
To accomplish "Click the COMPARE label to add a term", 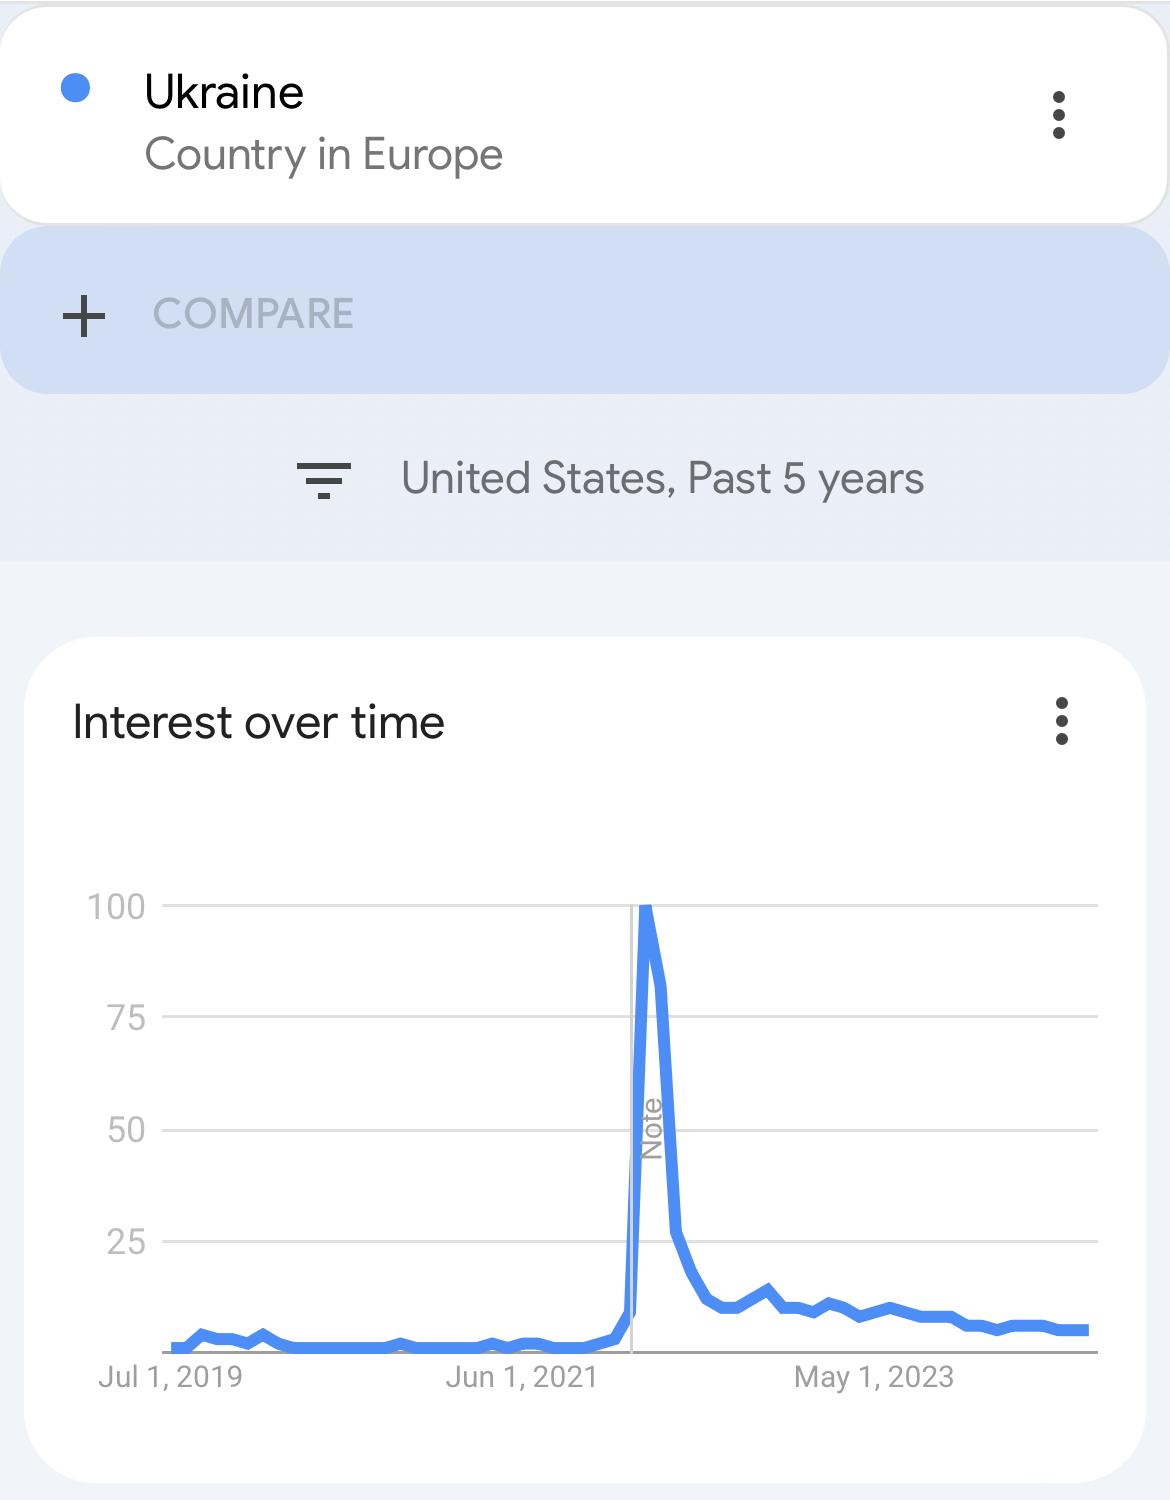I will [x=253, y=314].
